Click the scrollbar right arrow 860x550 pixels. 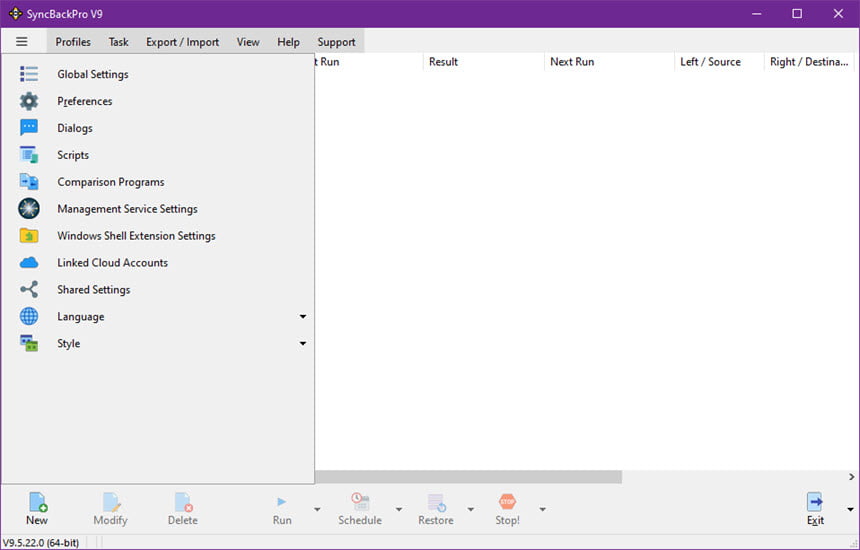(x=851, y=477)
